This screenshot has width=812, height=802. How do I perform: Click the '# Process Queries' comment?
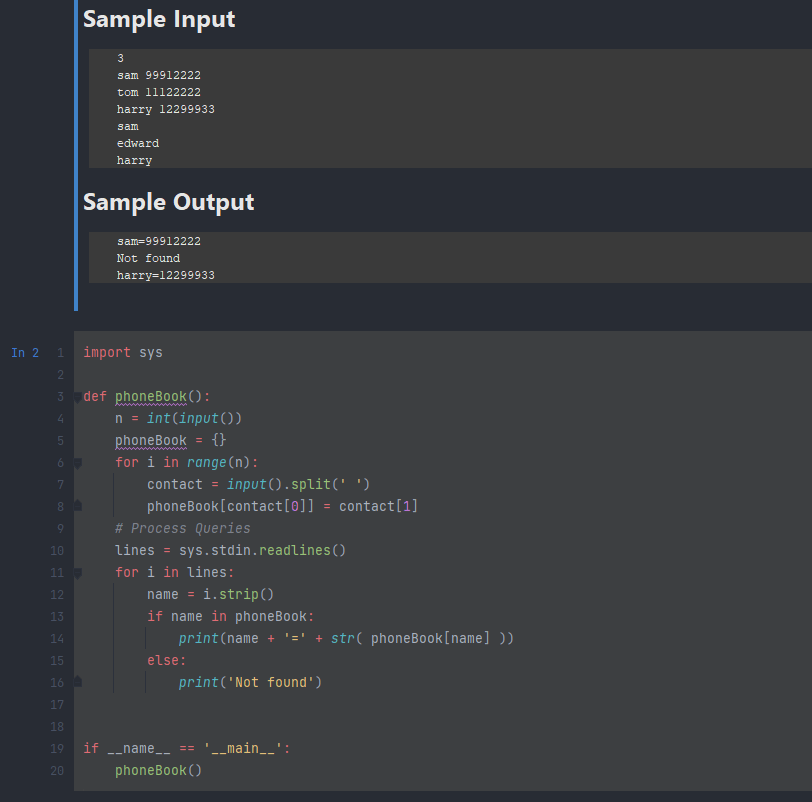183,529
